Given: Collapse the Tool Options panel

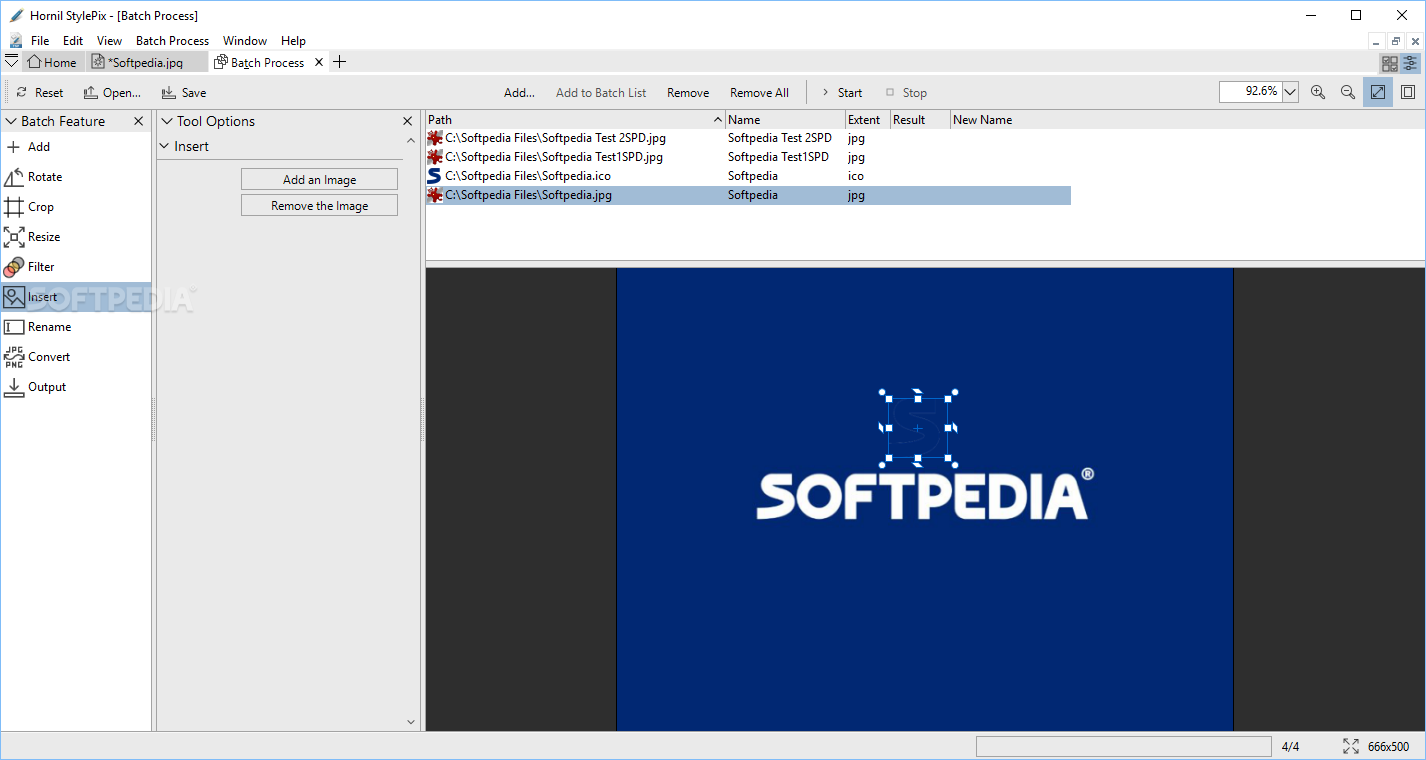Looking at the screenshot, I should point(166,121).
